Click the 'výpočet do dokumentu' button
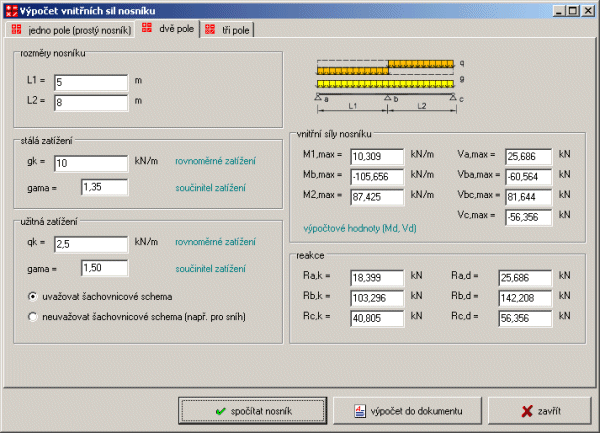 click(407, 411)
